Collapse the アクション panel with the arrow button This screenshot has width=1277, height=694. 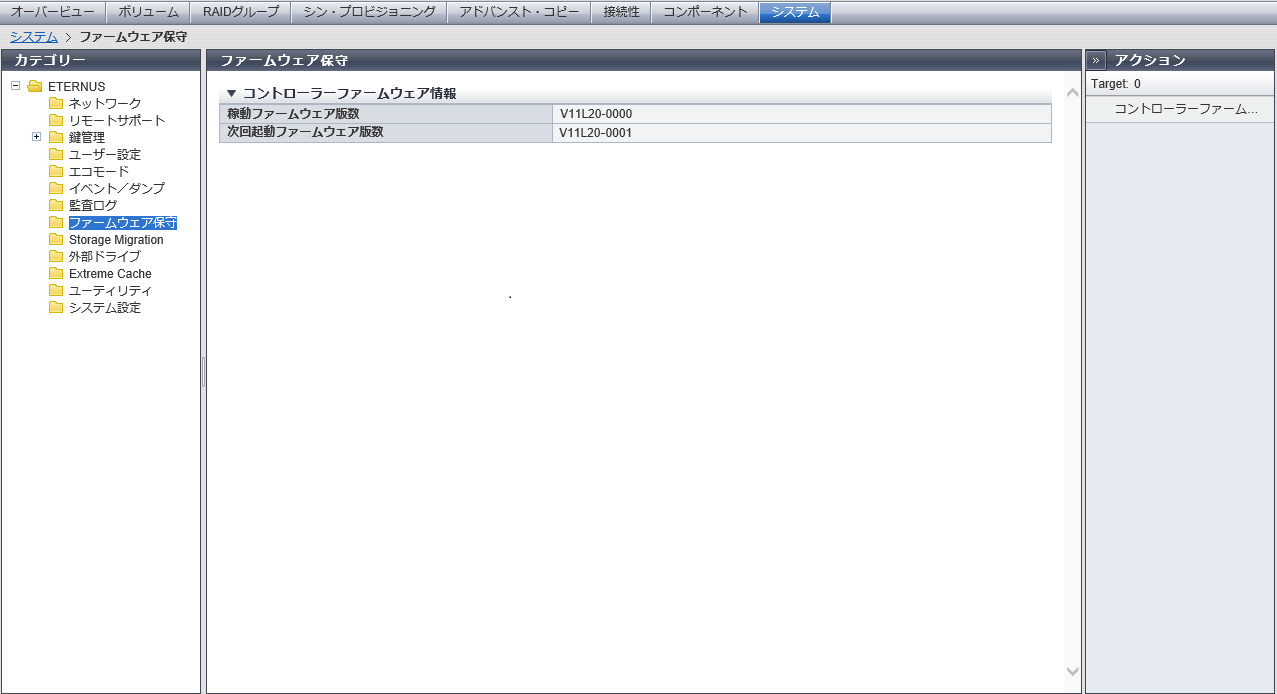1096,60
